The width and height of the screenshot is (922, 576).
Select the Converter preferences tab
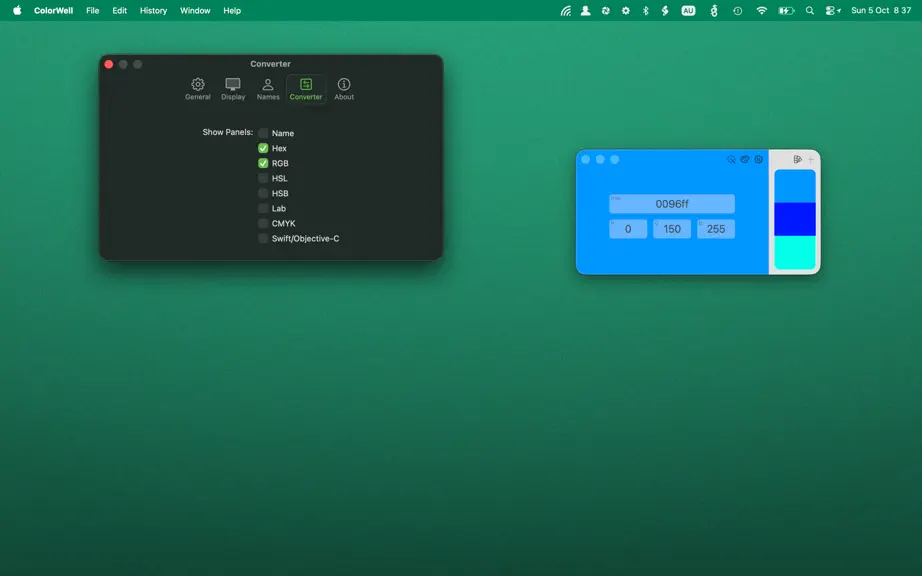coord(306,89)
